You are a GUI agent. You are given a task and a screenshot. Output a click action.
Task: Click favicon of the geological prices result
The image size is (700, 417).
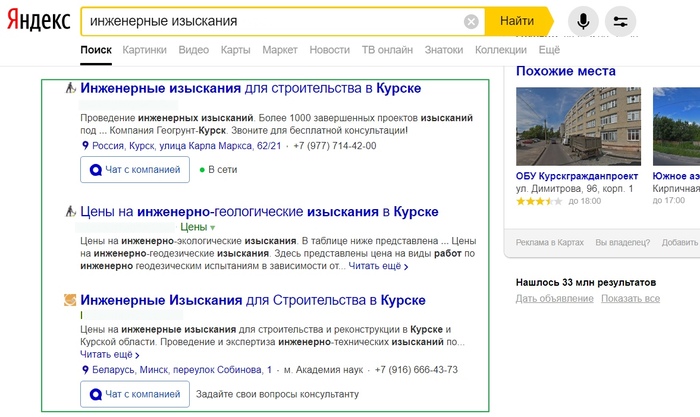[70, 212]
